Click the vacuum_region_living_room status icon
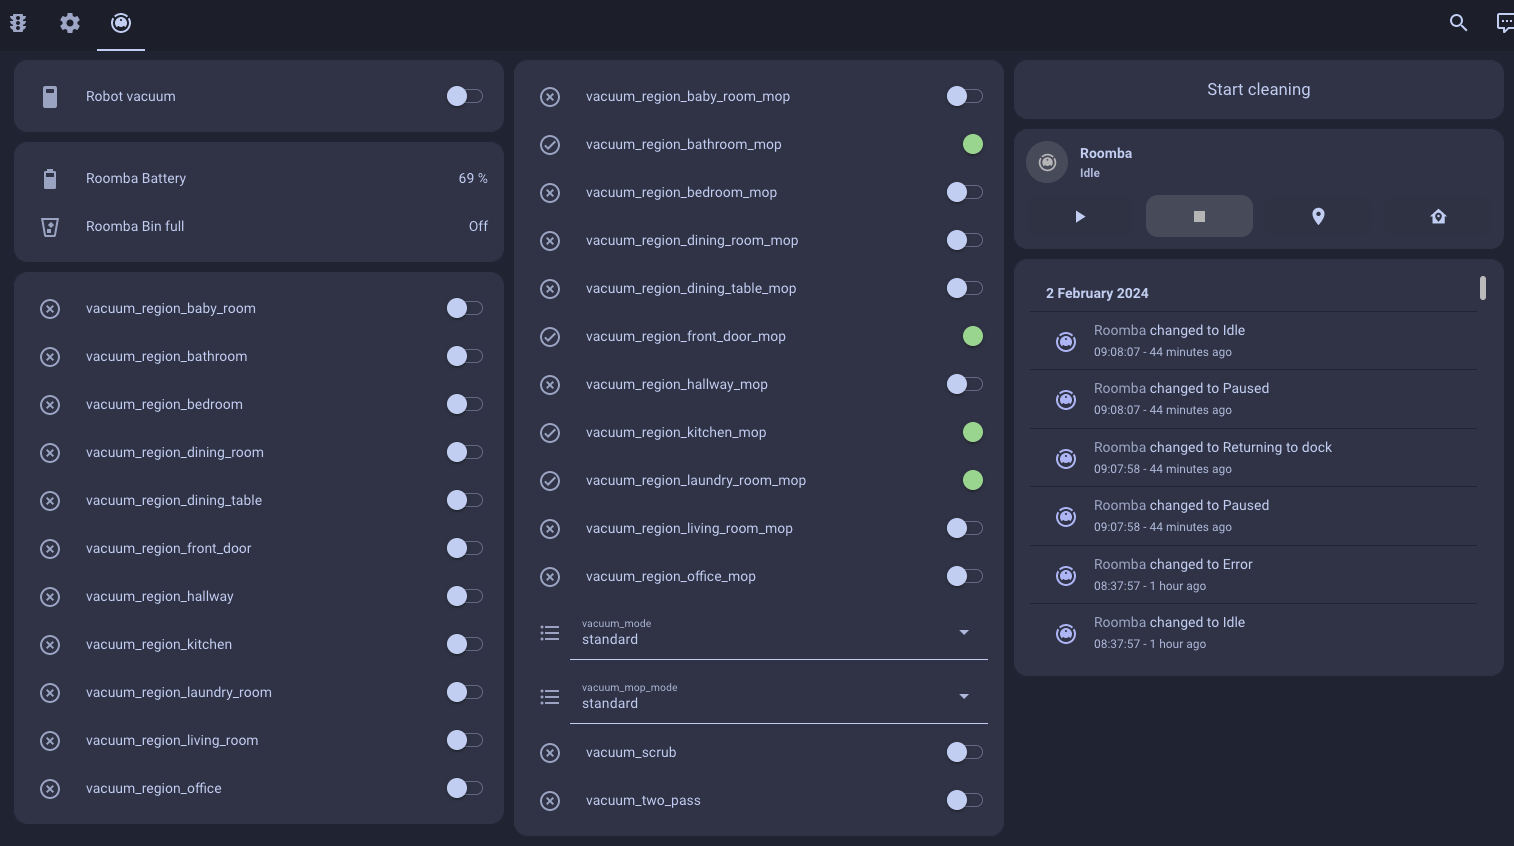Viewport: 1514px width, 846px height. click(50, 741)
